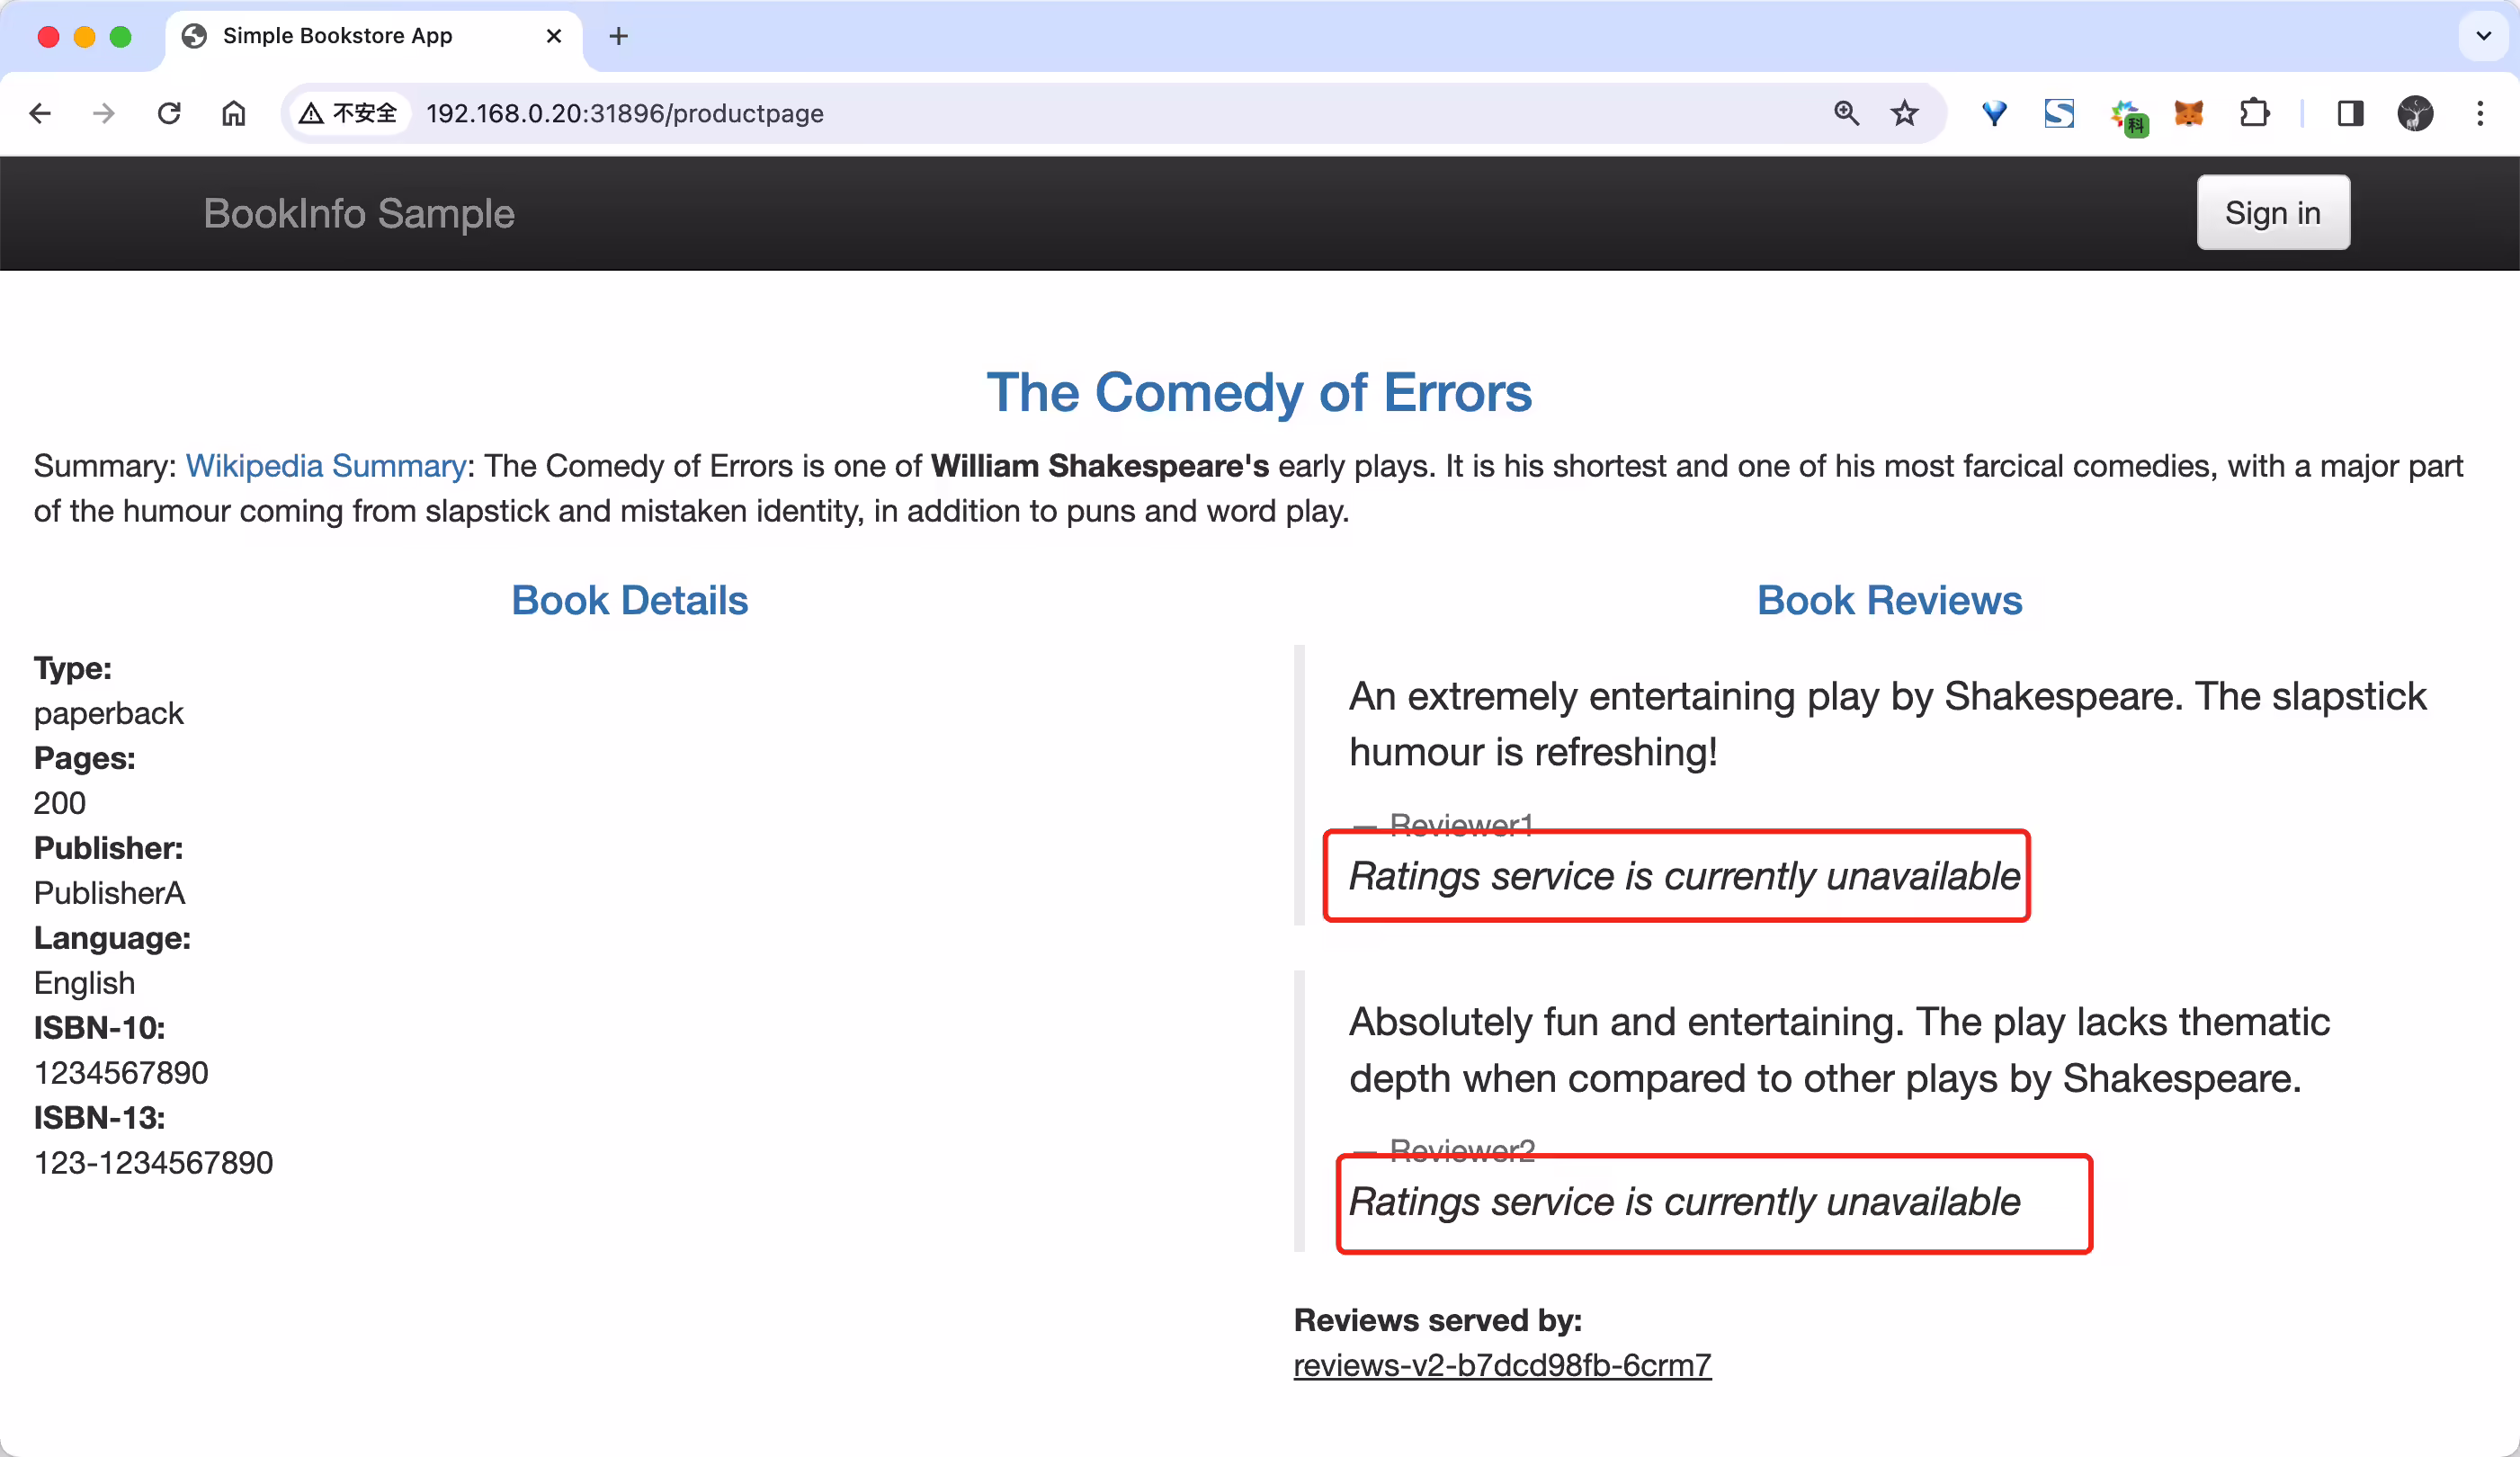Open the MetaMask fox extension
The image size is (2520, 1457).
2189,113
